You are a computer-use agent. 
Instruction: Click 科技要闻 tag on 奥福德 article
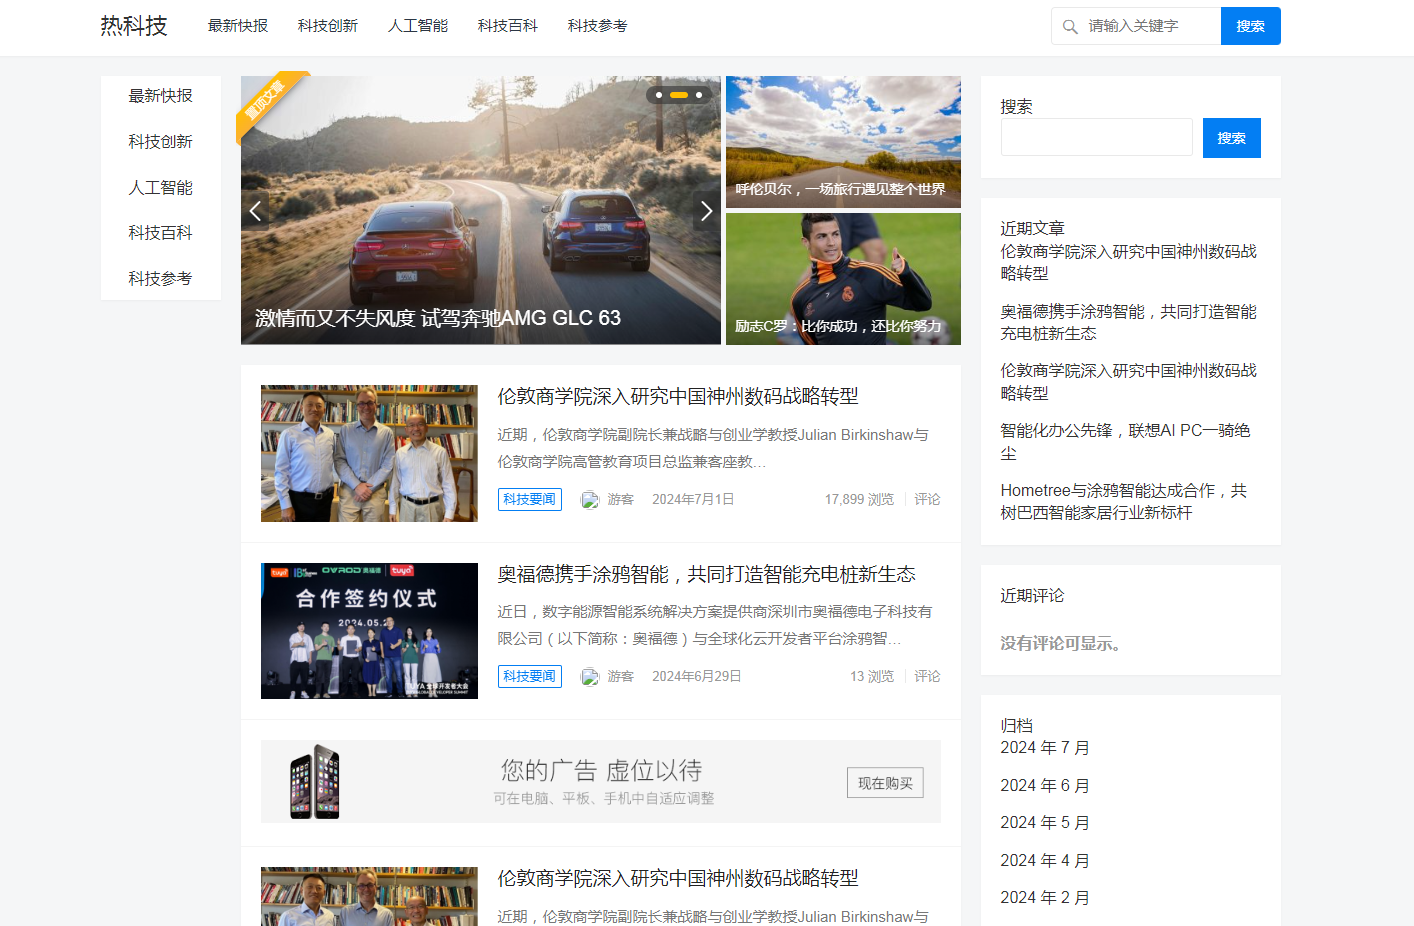530,676
